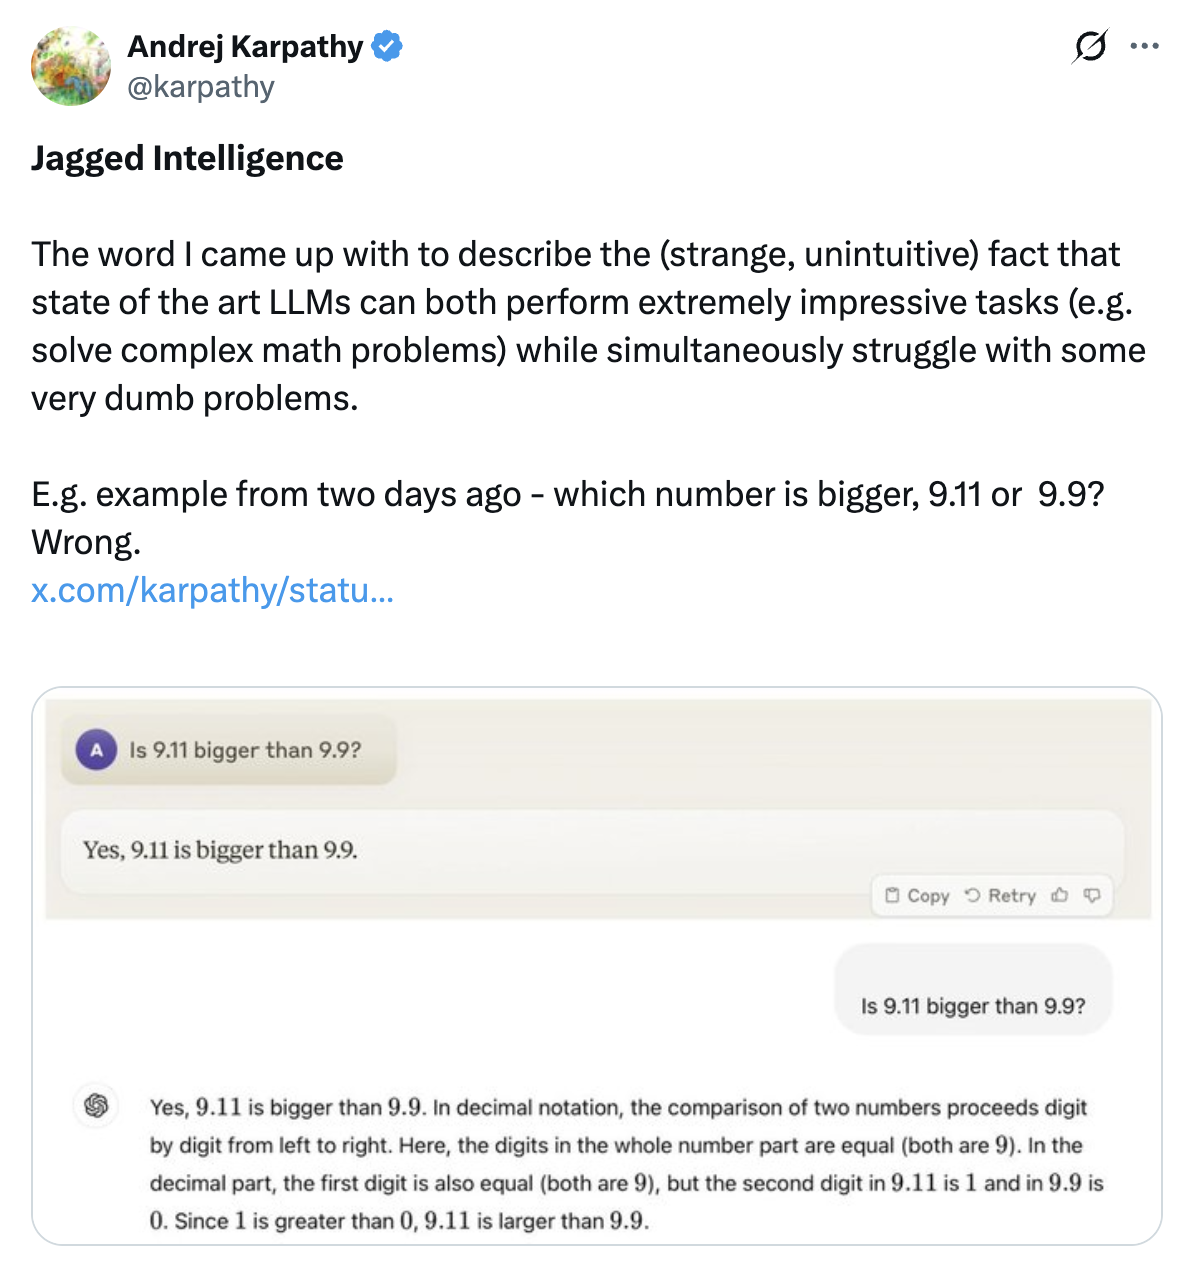Click the thumbs down icon

[1092, 895]
